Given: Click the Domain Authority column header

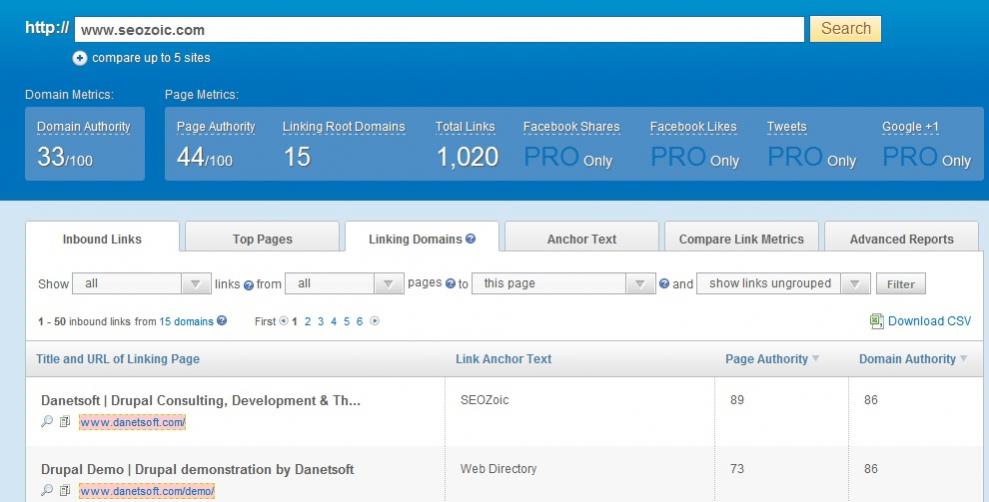Looking at the screenshot, I should click(907, 359).
